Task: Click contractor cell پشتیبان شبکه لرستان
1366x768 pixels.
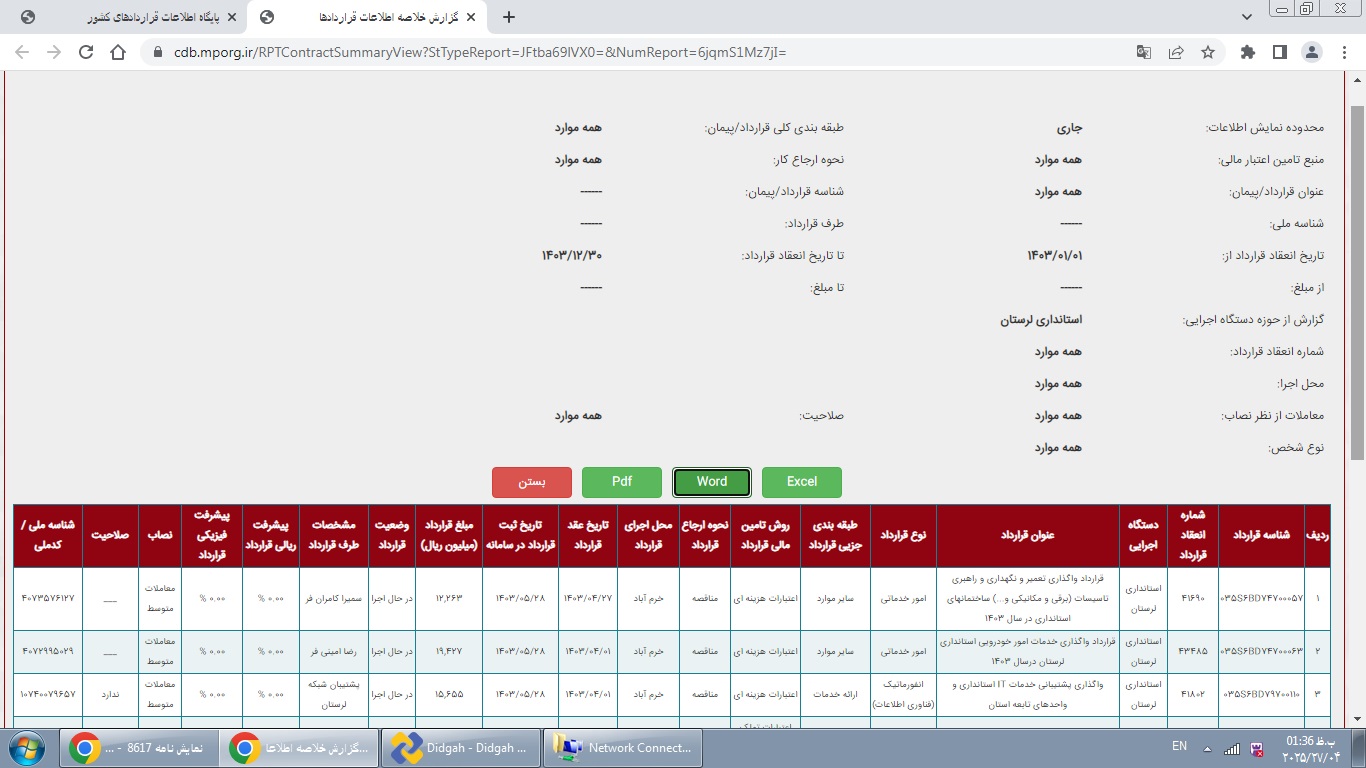Action: [335, 693]
